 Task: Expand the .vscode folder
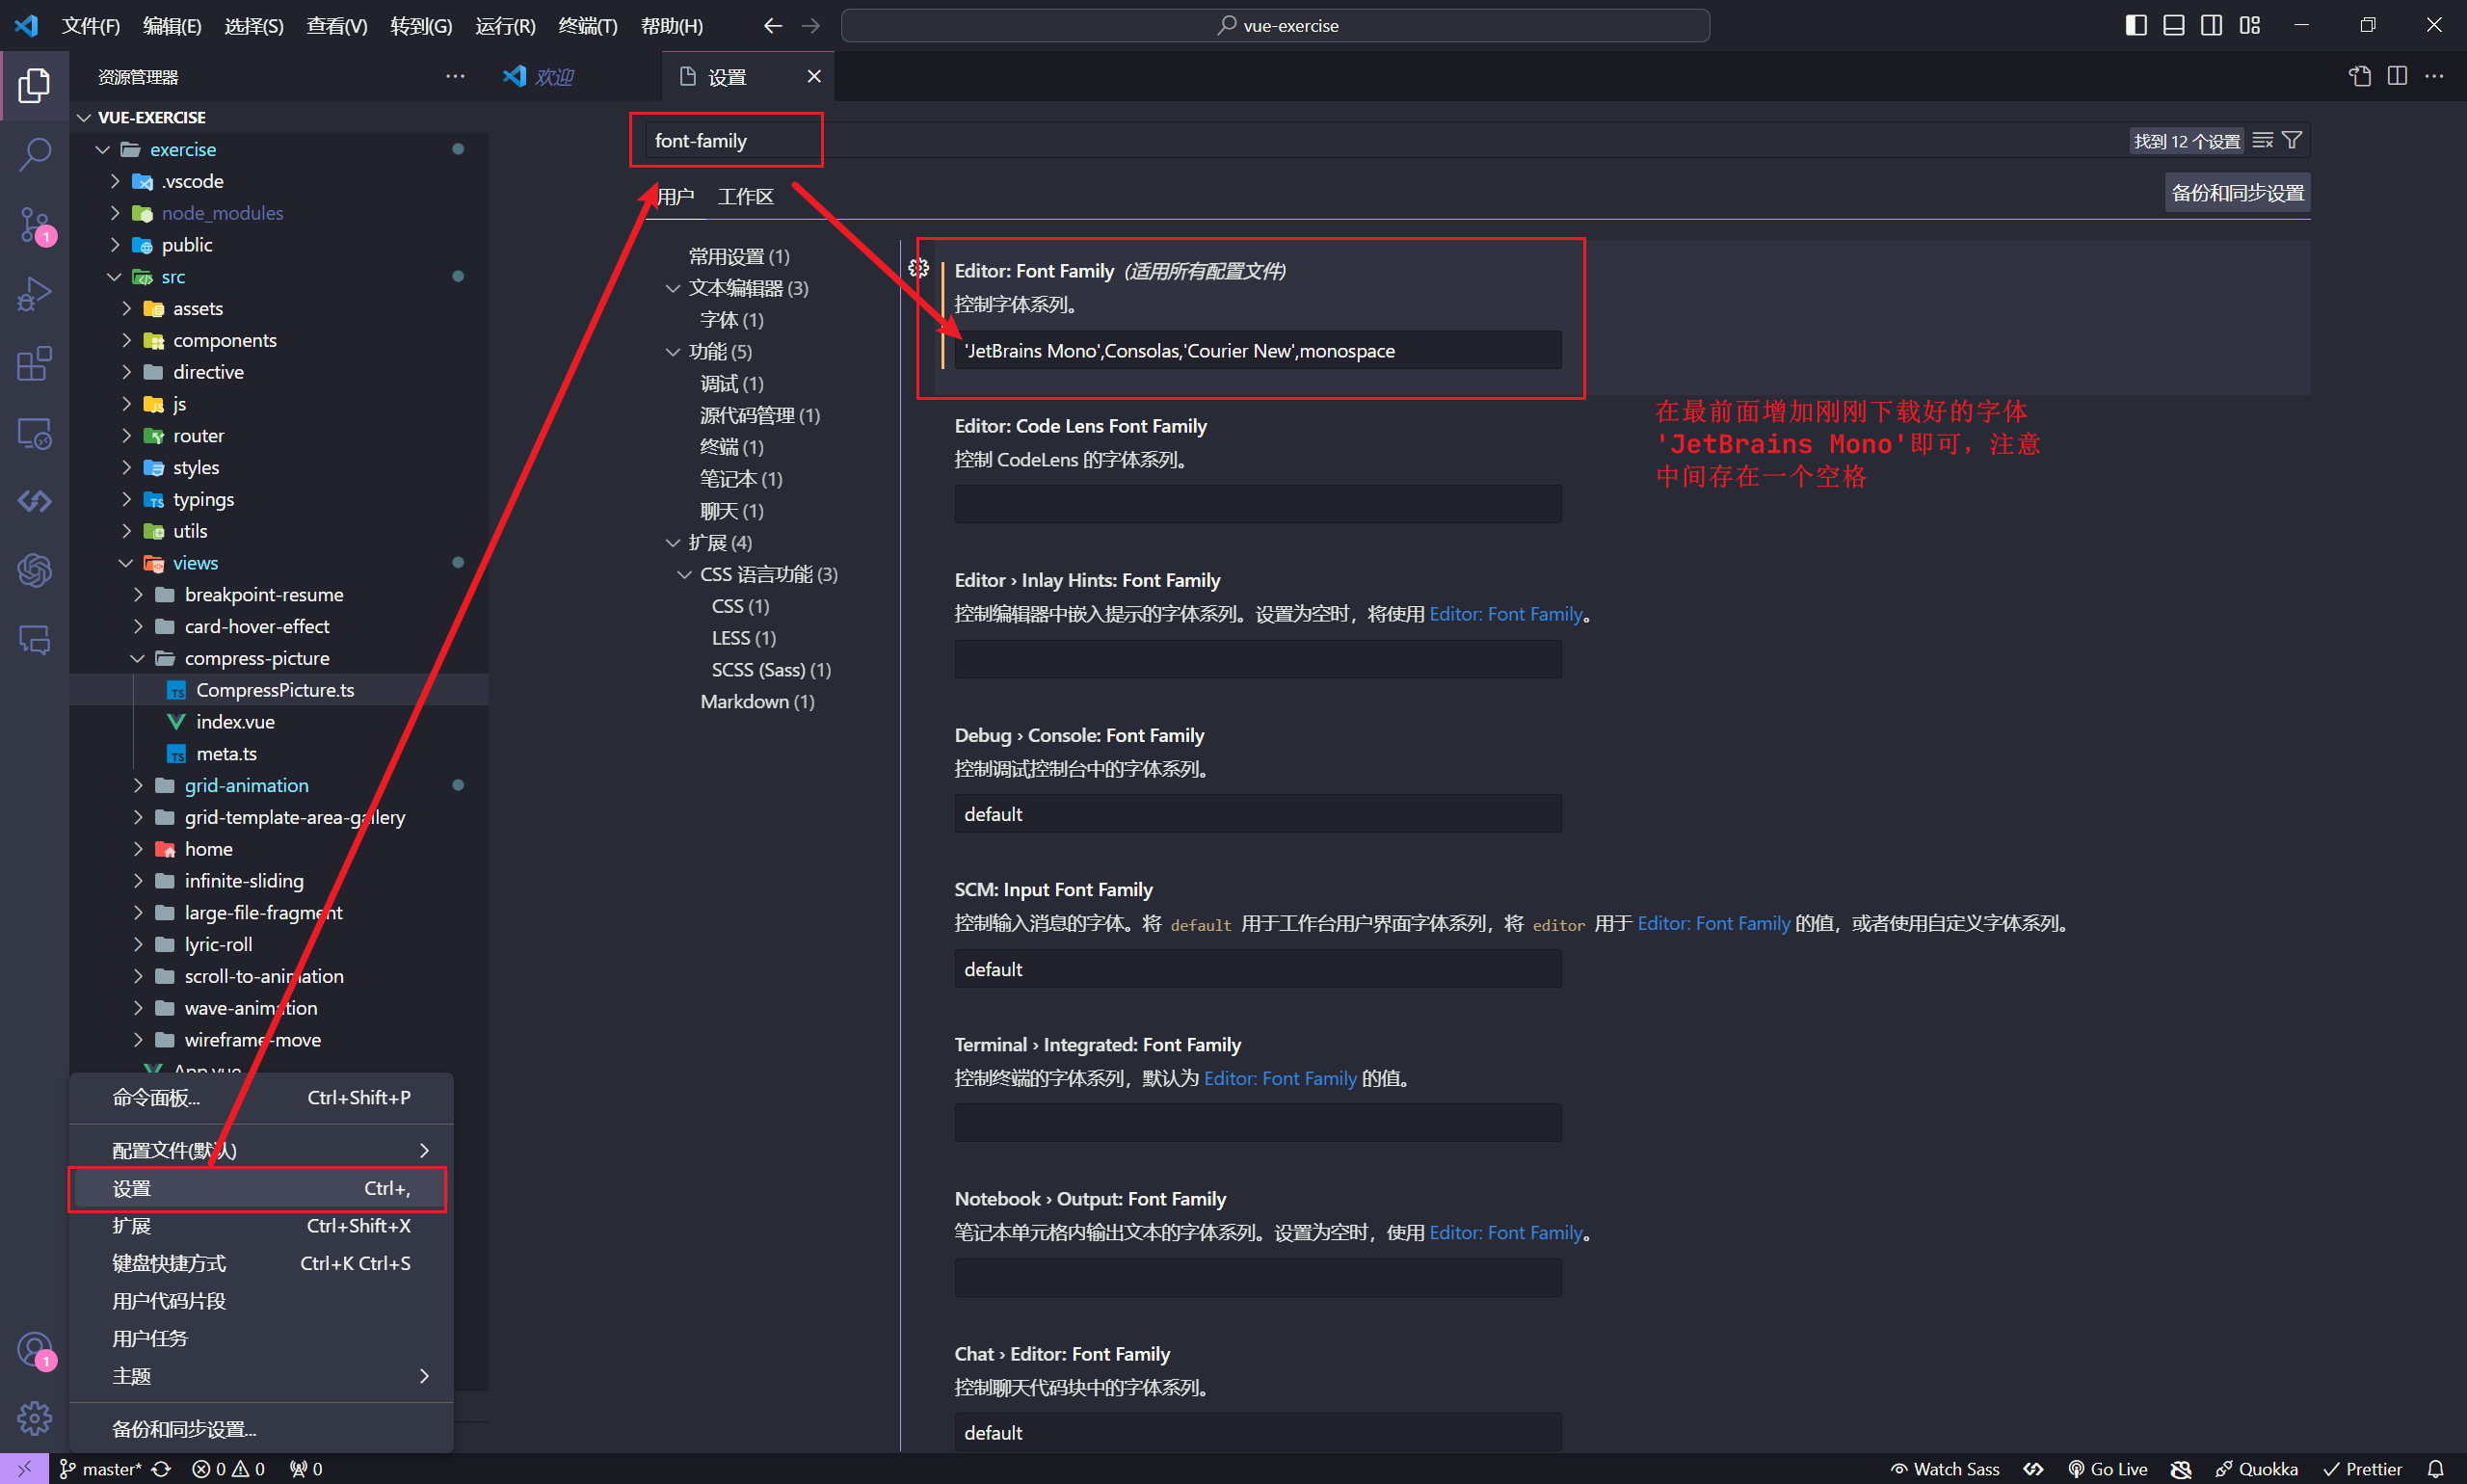(x=114, y=182)
